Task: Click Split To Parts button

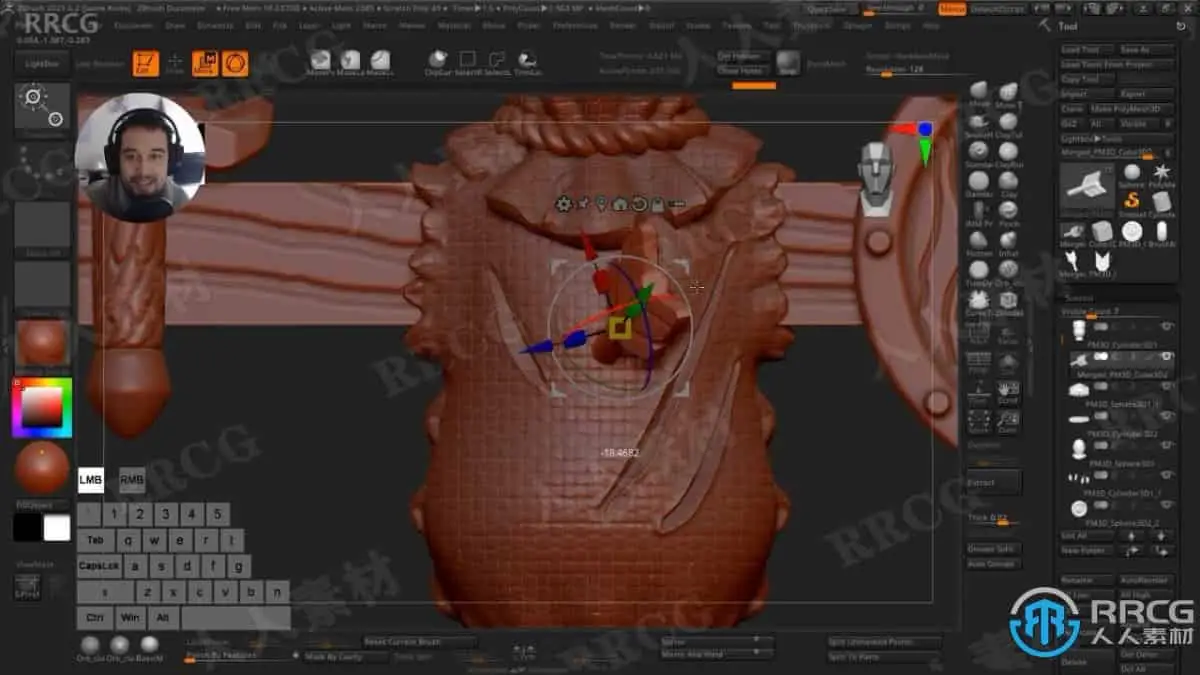Action: (x=883, y=656)
